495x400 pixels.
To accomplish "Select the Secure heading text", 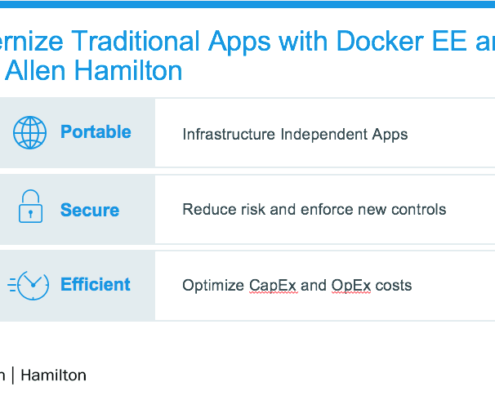I will (x=90, y=210).
